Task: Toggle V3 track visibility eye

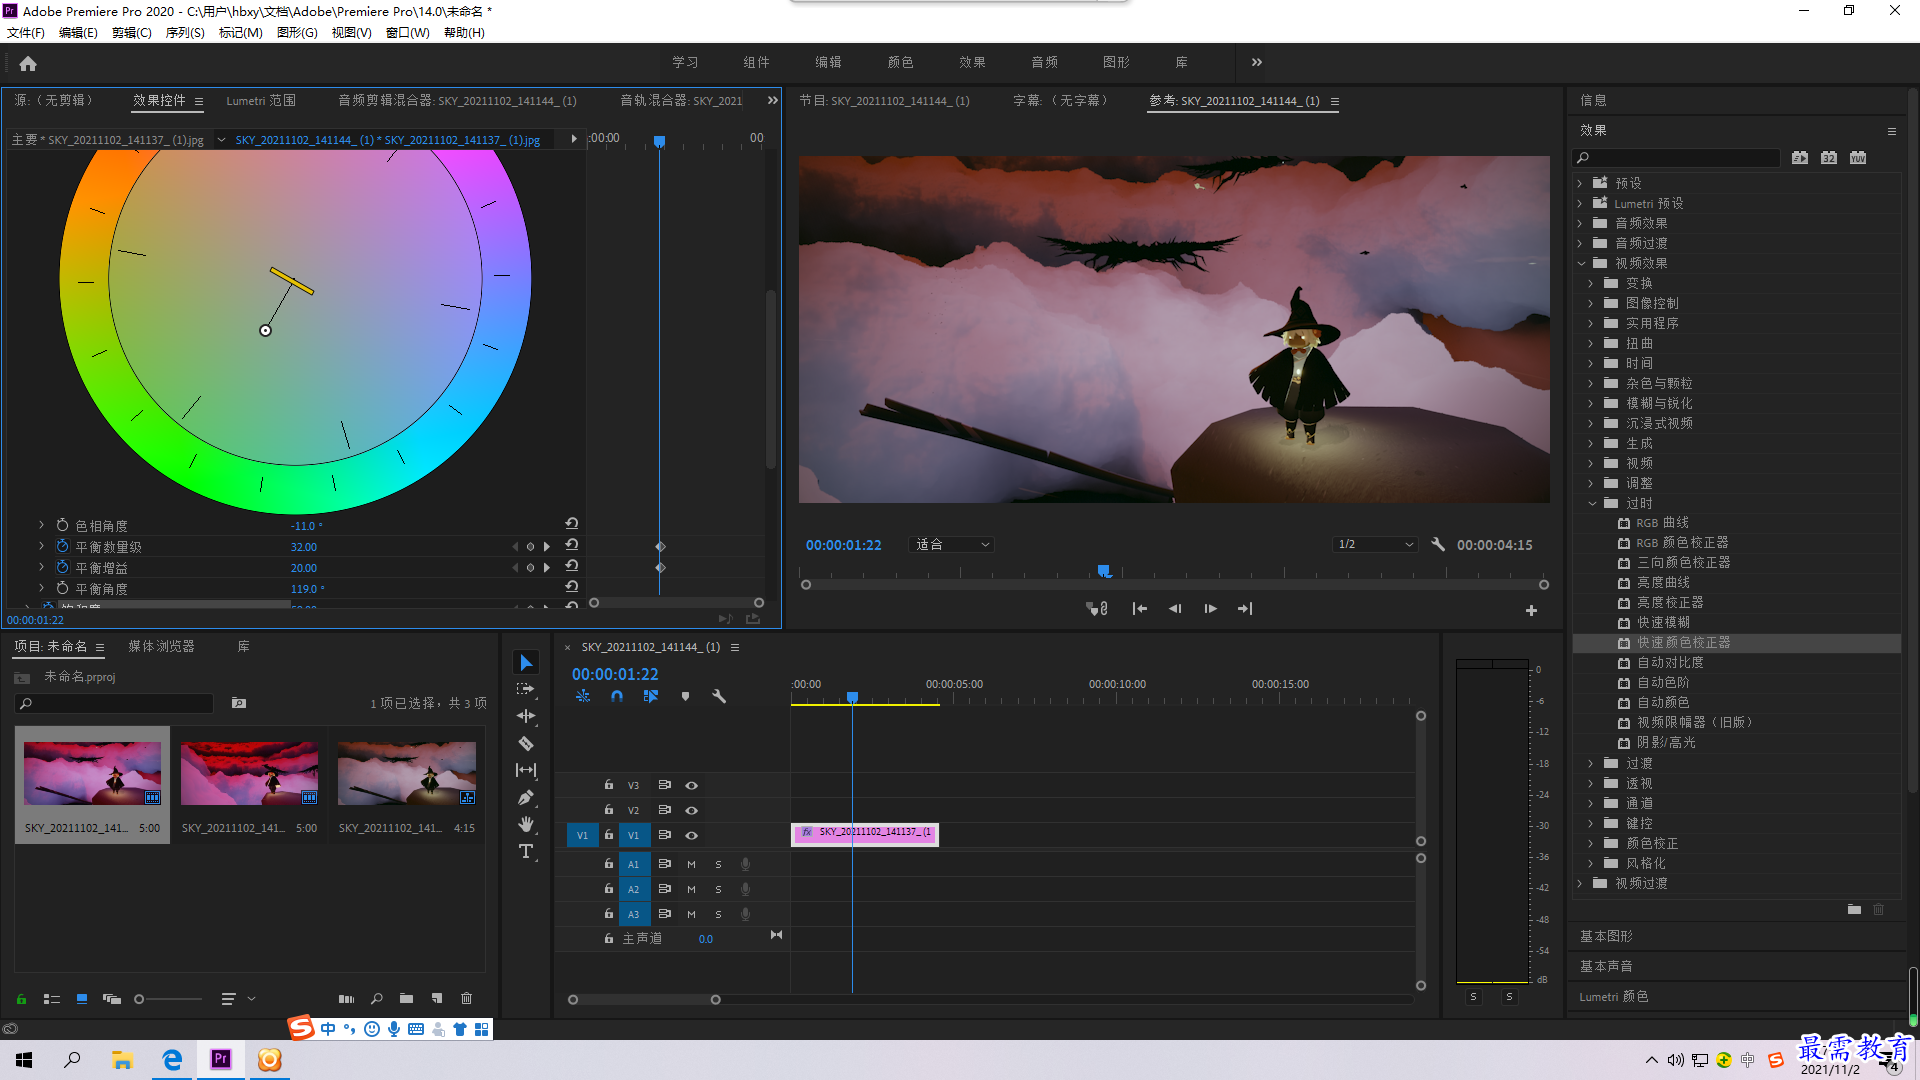Action: pyautogui.click(x=691, y=785)
